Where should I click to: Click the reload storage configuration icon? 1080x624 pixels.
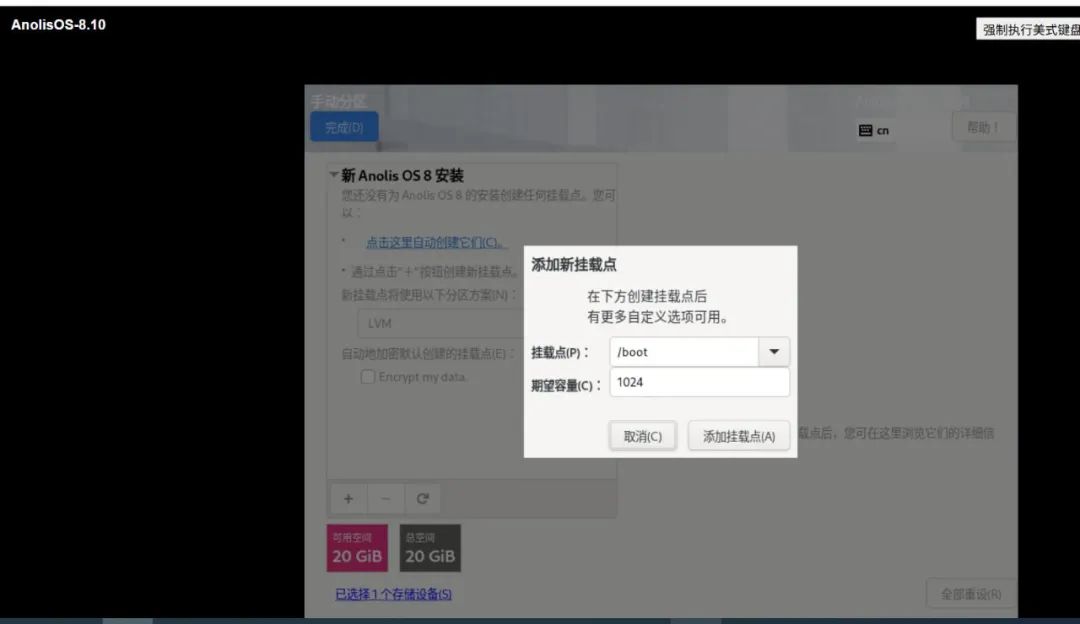423,499
